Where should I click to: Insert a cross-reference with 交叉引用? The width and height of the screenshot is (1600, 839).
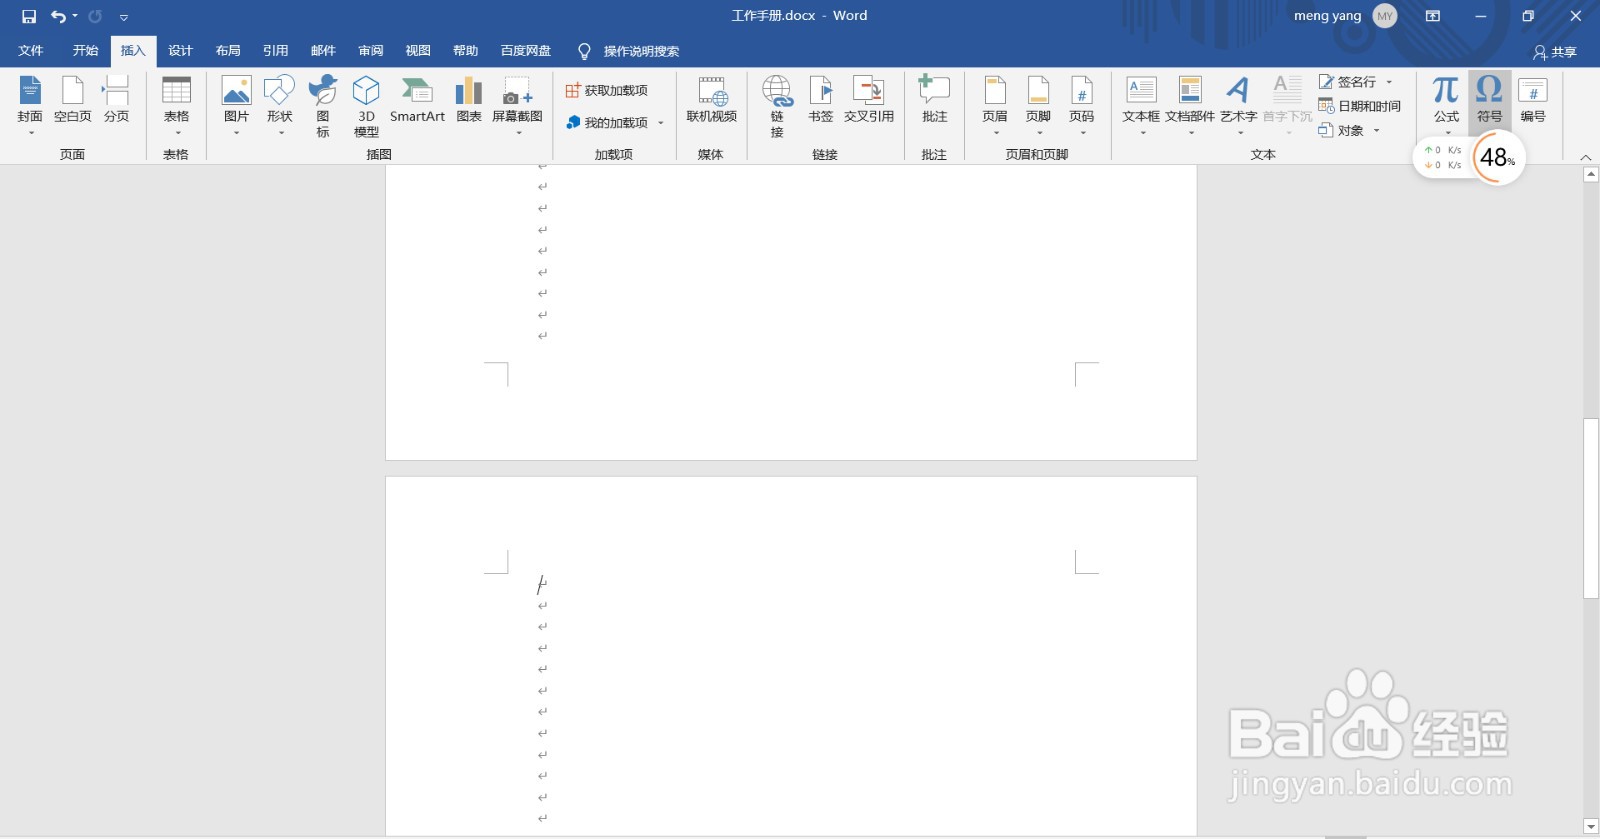pos(869,100)
